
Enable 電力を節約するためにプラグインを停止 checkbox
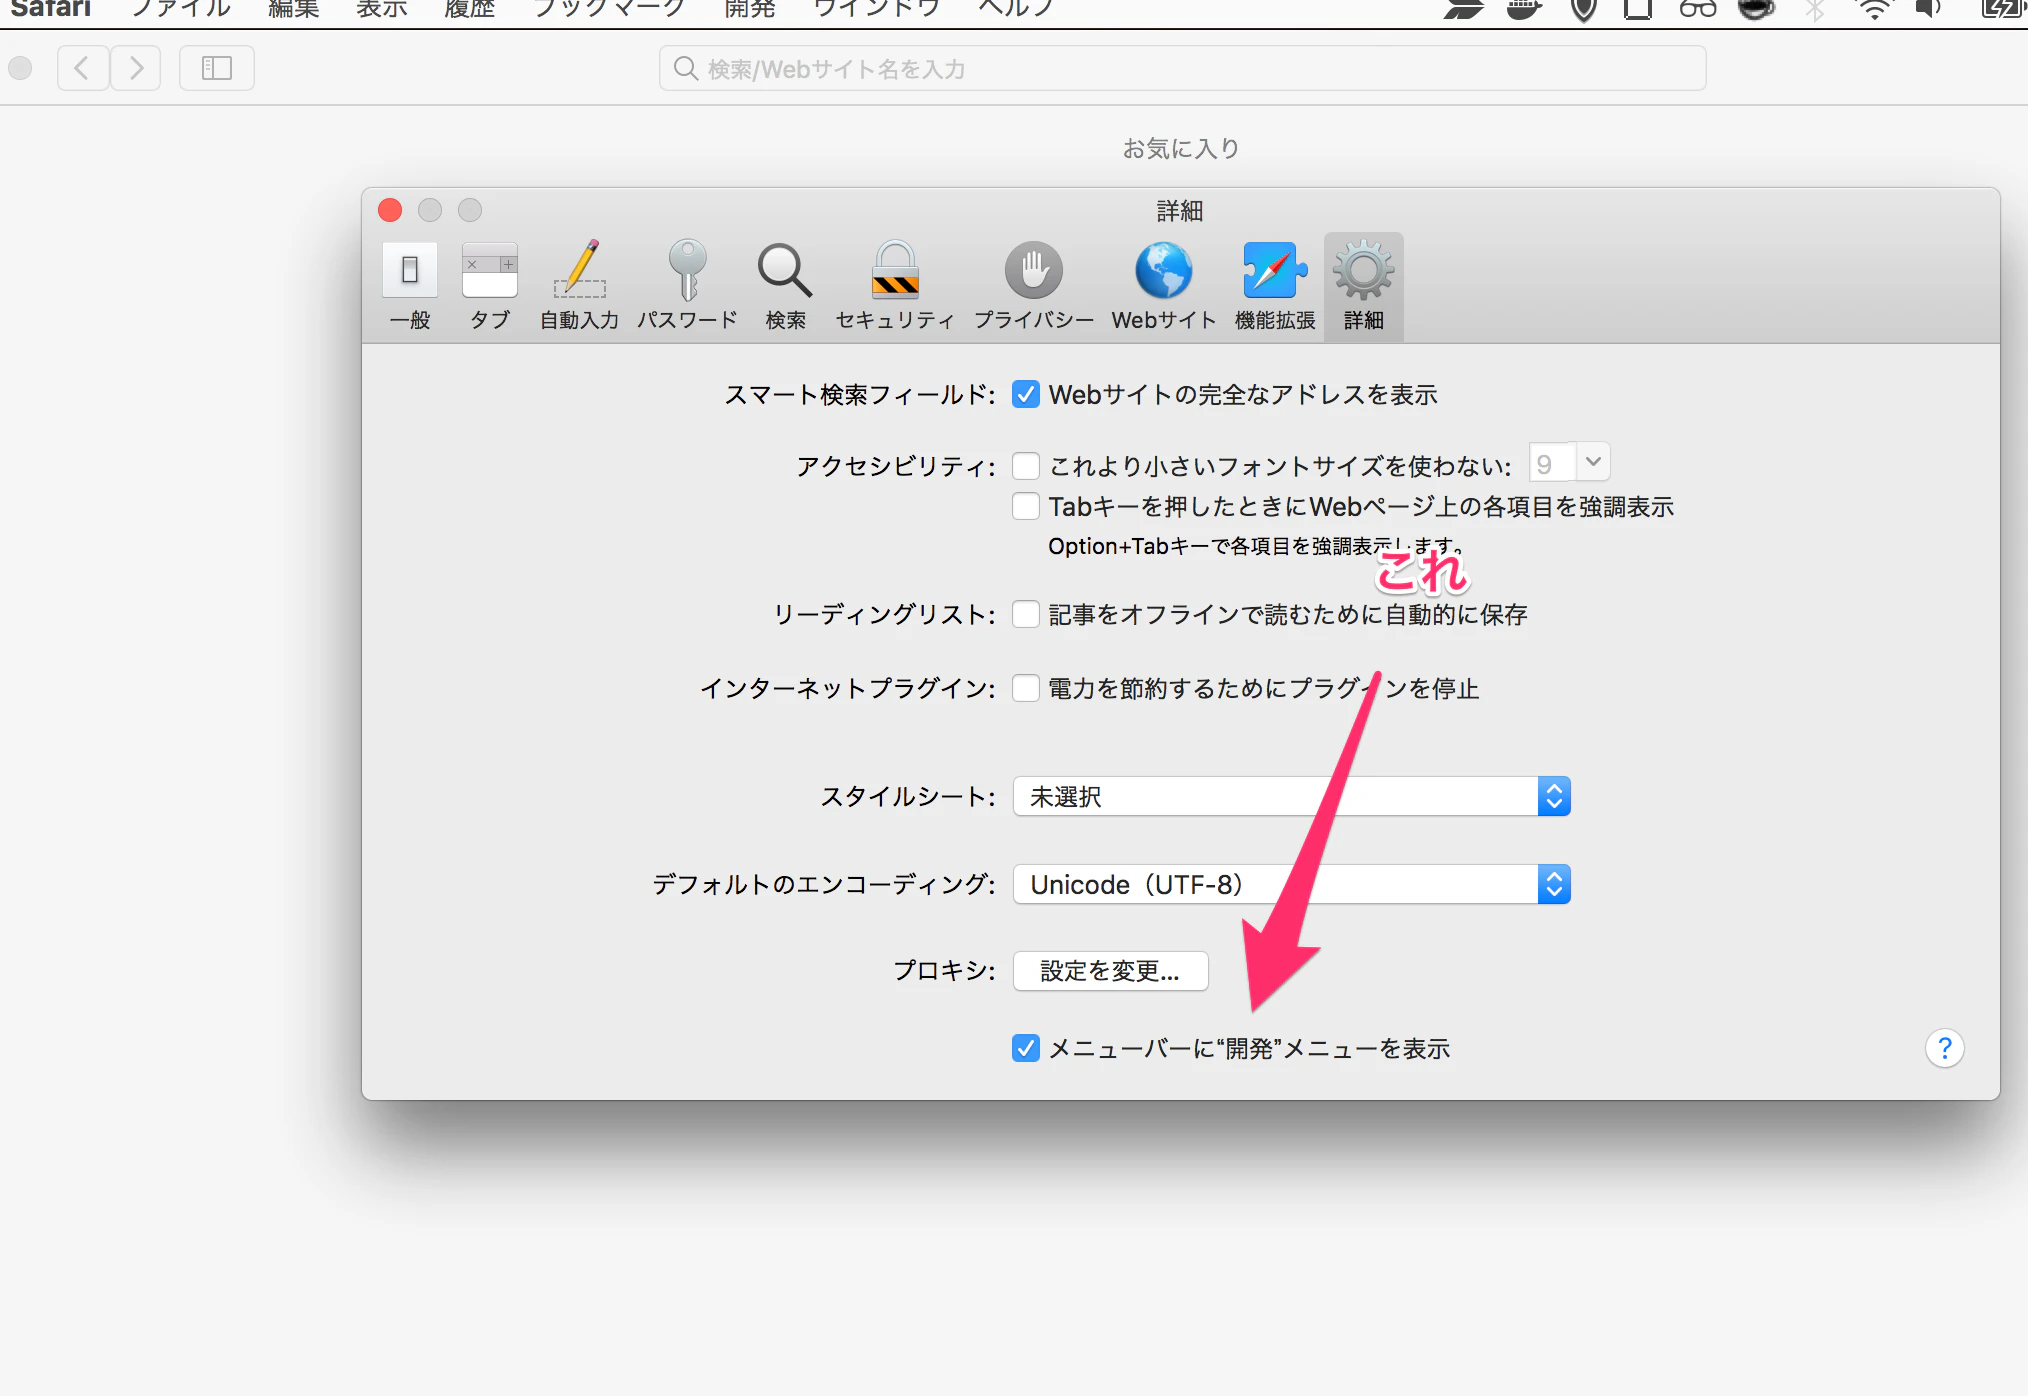(x=1026, y=688)
